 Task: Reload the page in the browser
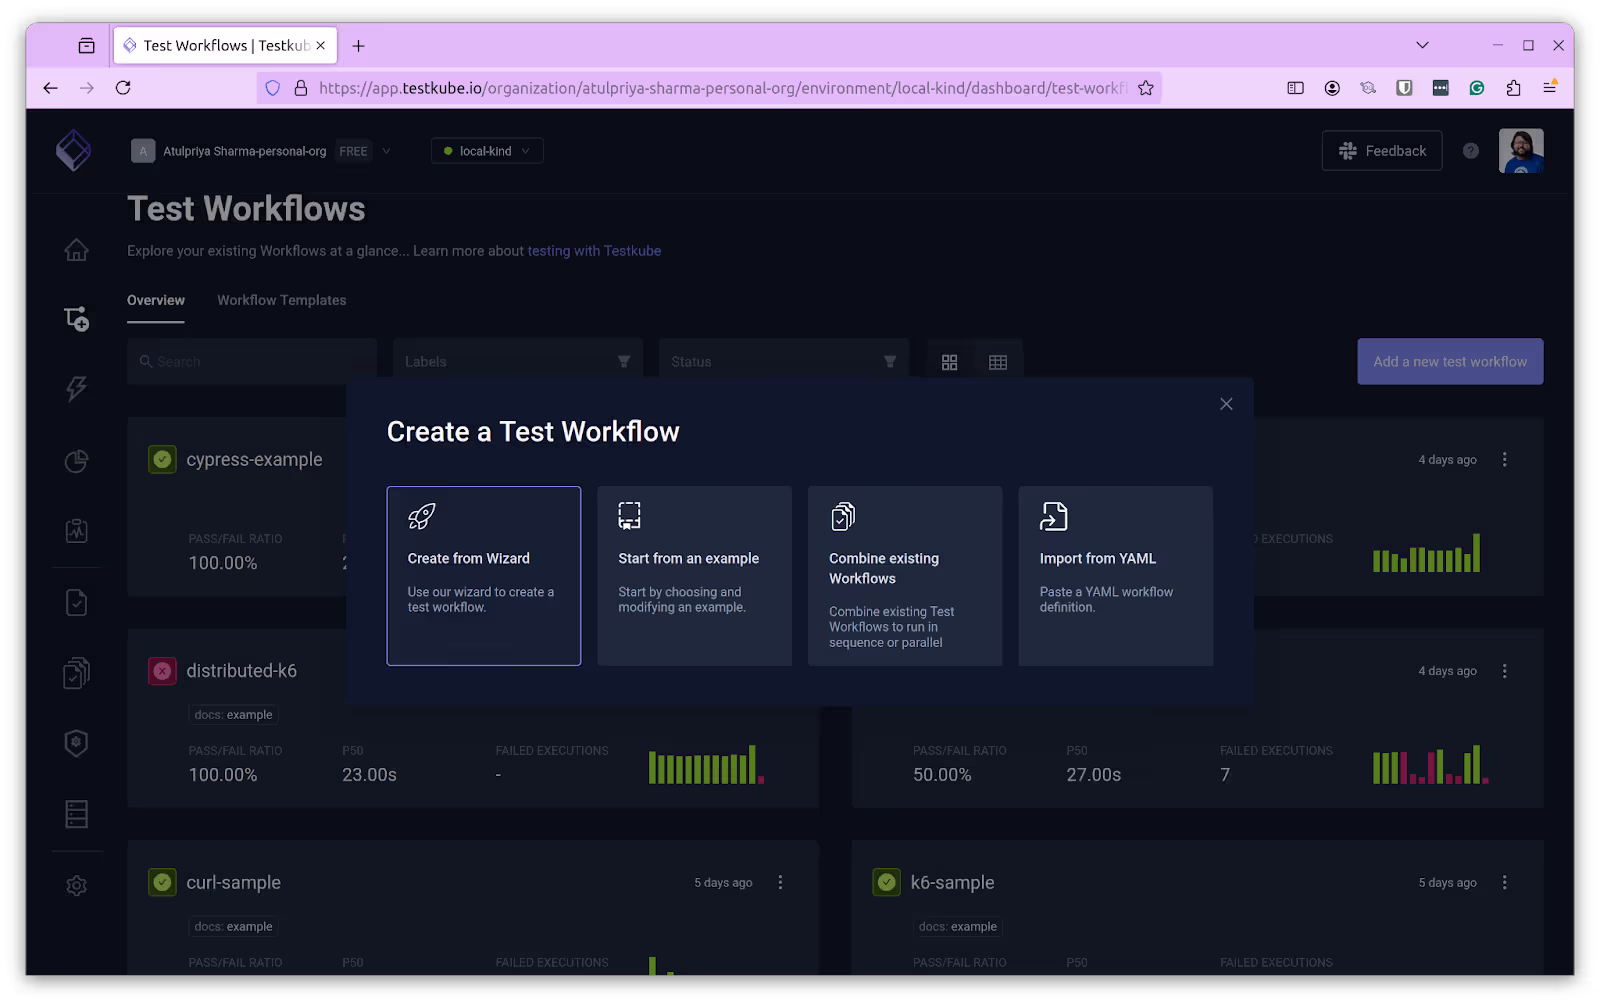[x=123, y=88]
